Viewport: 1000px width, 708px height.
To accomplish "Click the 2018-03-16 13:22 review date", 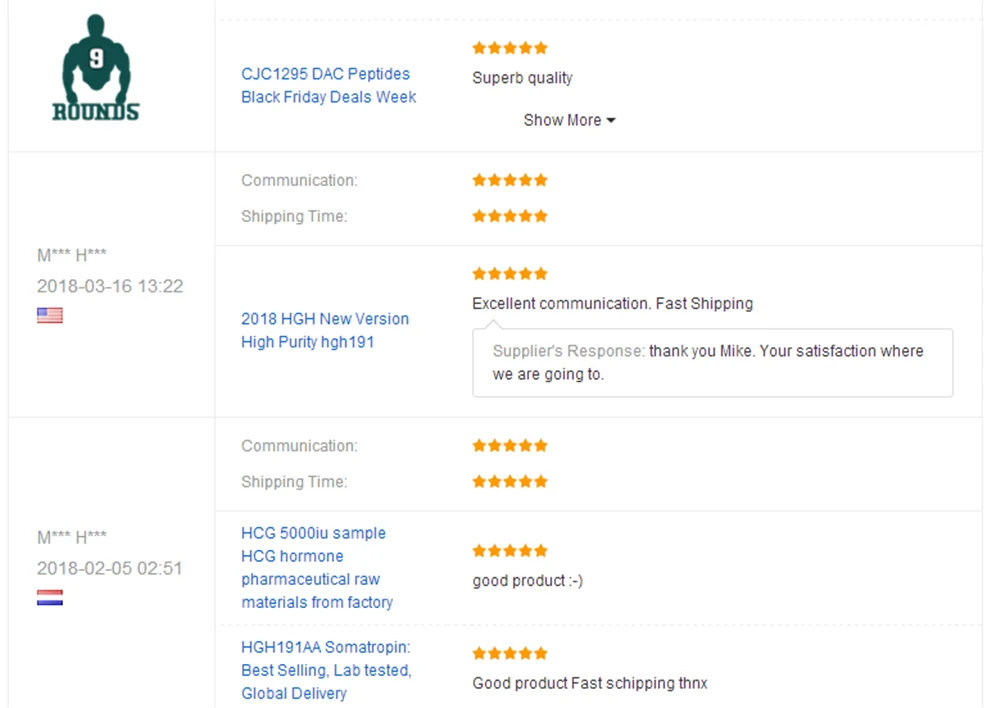I will 110,286.
